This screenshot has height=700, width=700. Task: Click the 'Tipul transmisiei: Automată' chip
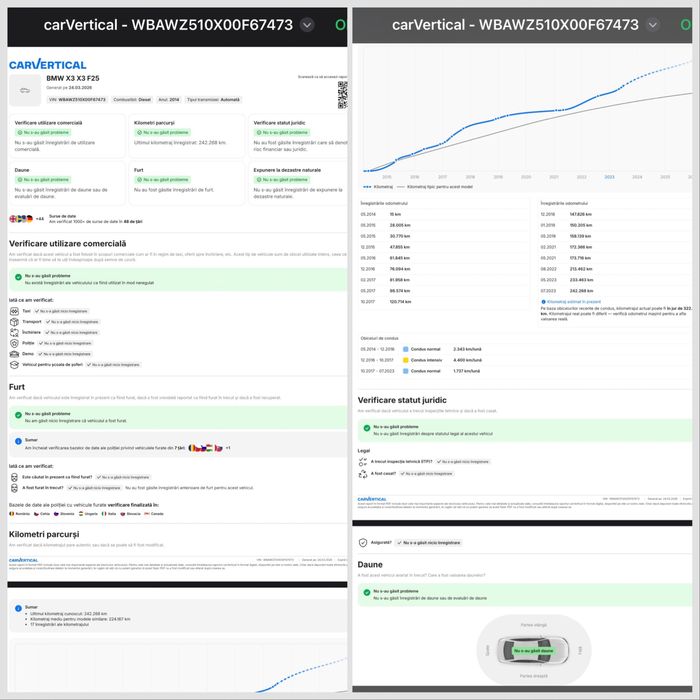click(x=213, y=100)
